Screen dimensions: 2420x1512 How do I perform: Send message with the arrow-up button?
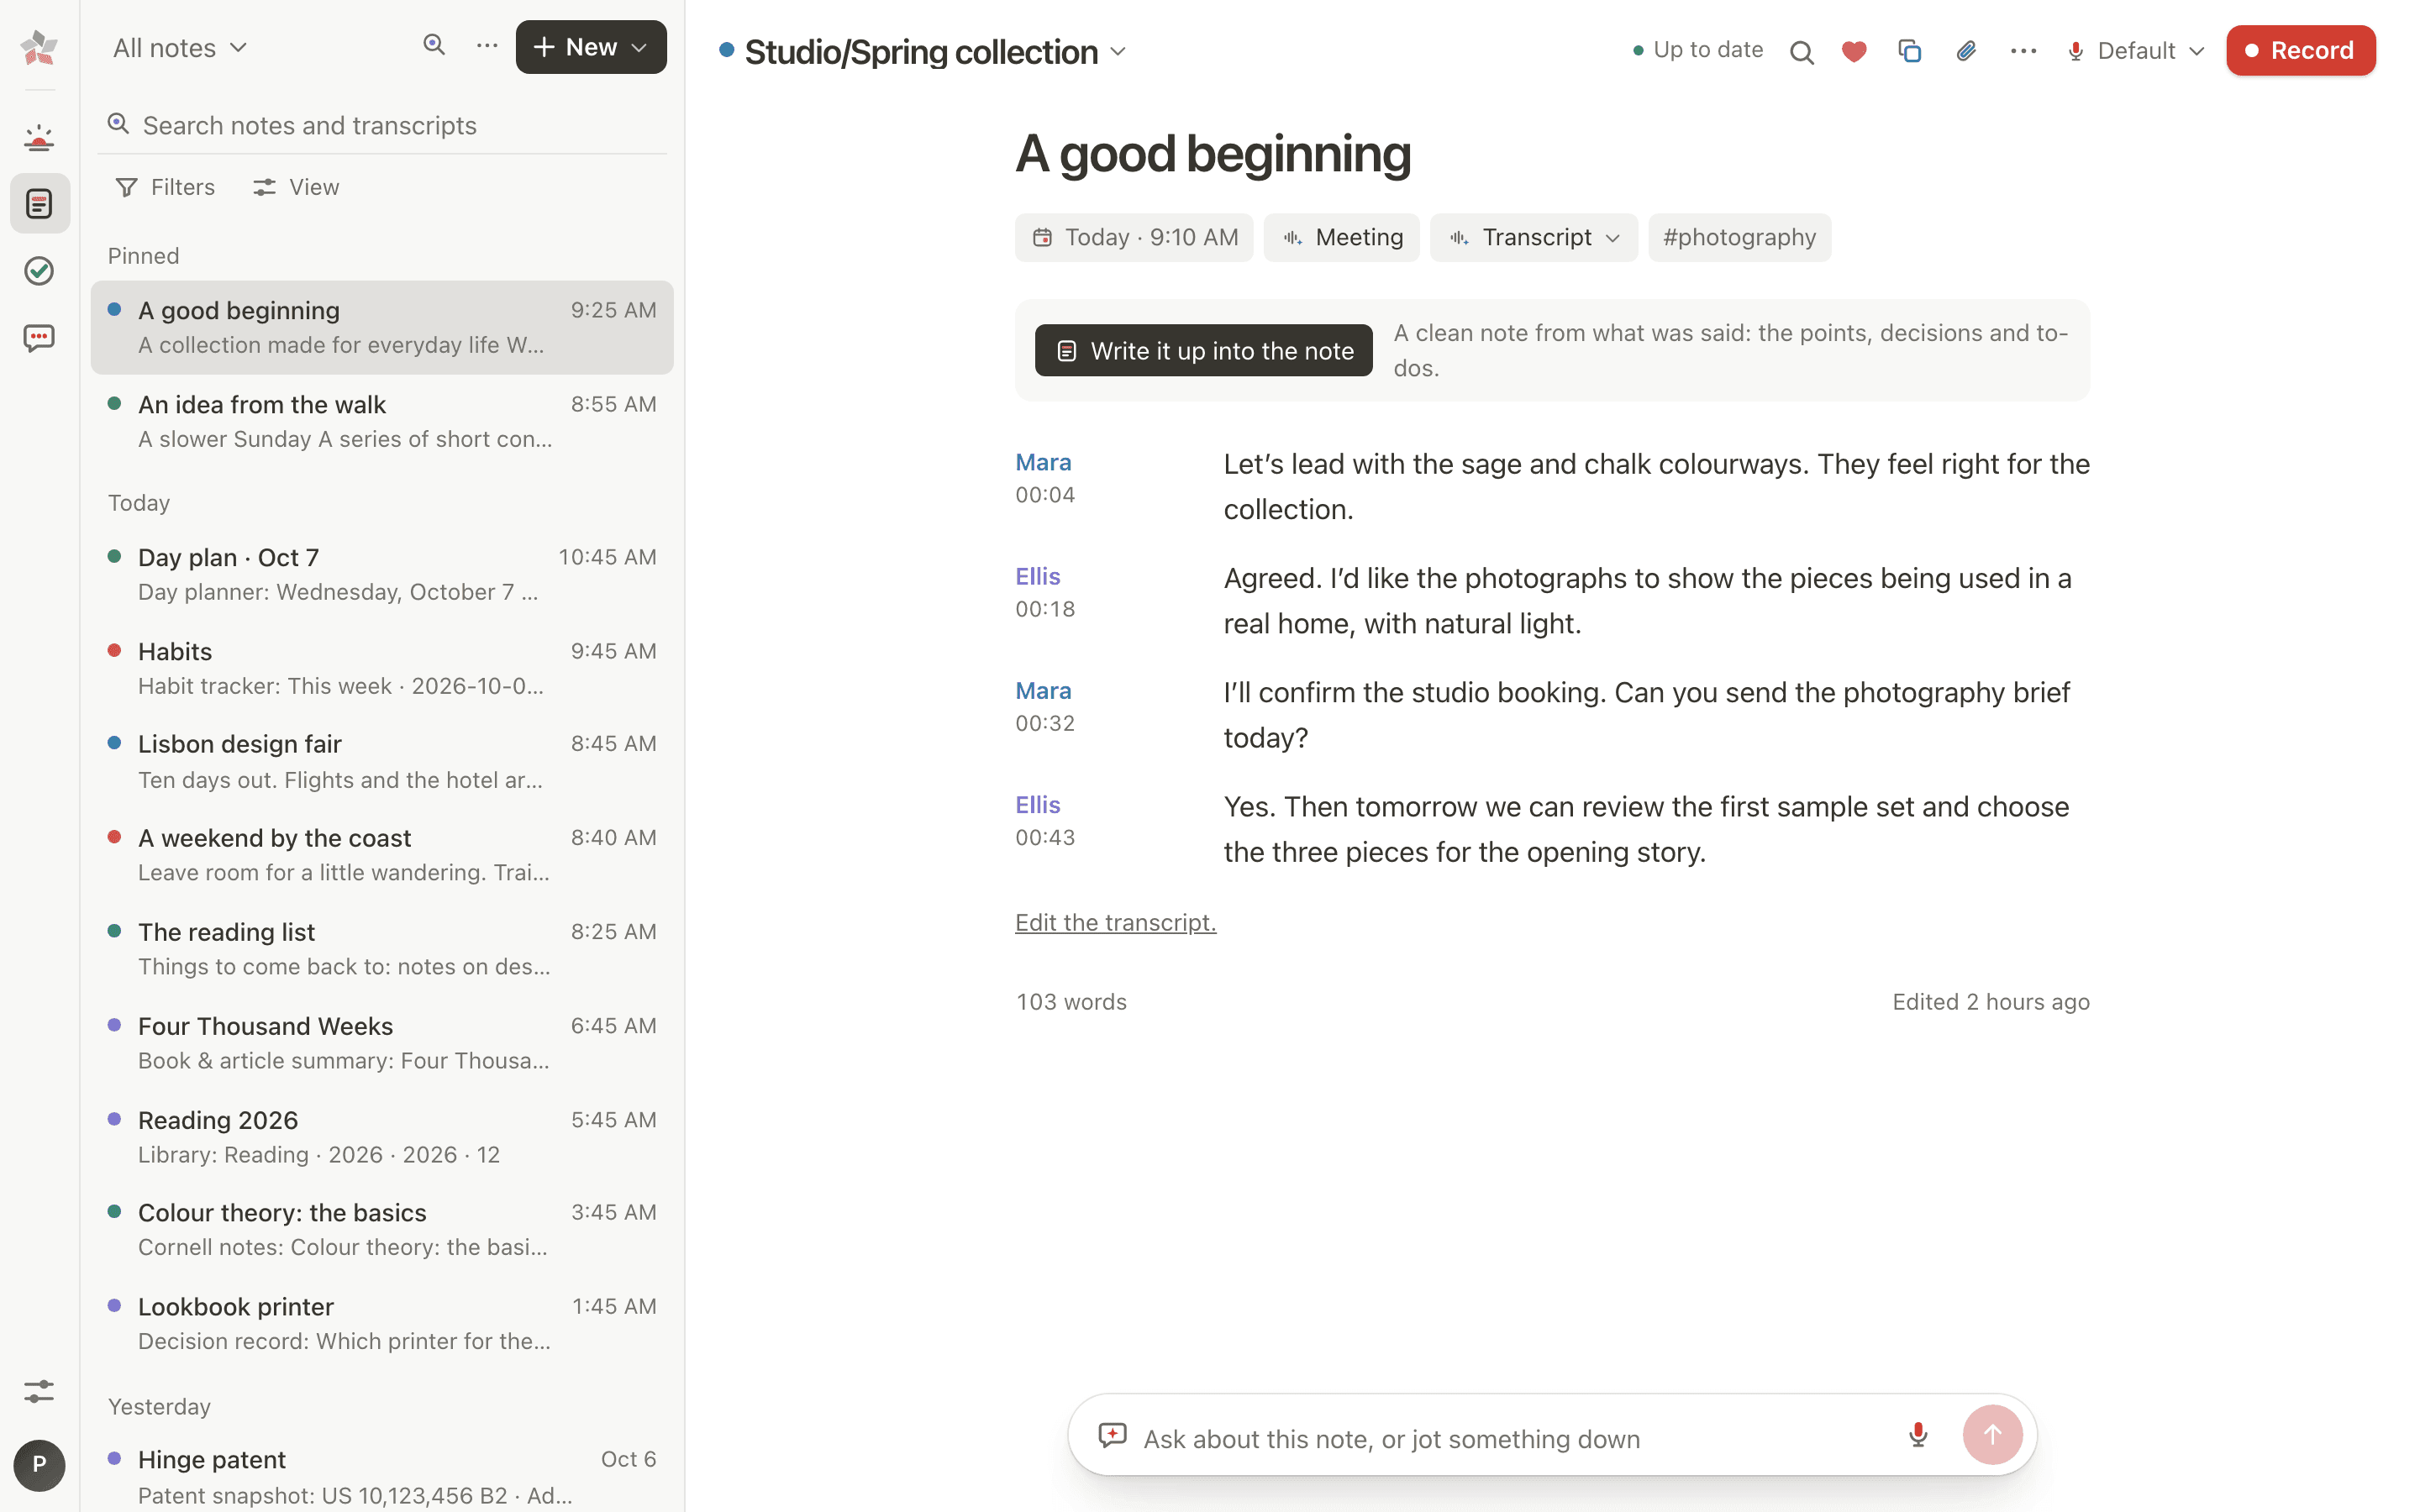1992,1435
